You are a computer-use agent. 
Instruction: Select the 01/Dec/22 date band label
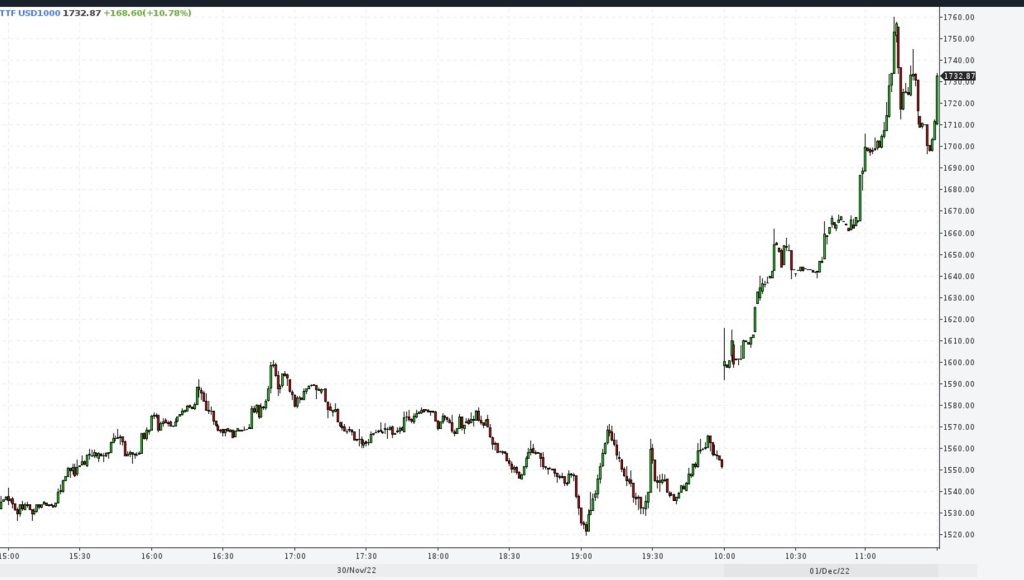[829, 572]
